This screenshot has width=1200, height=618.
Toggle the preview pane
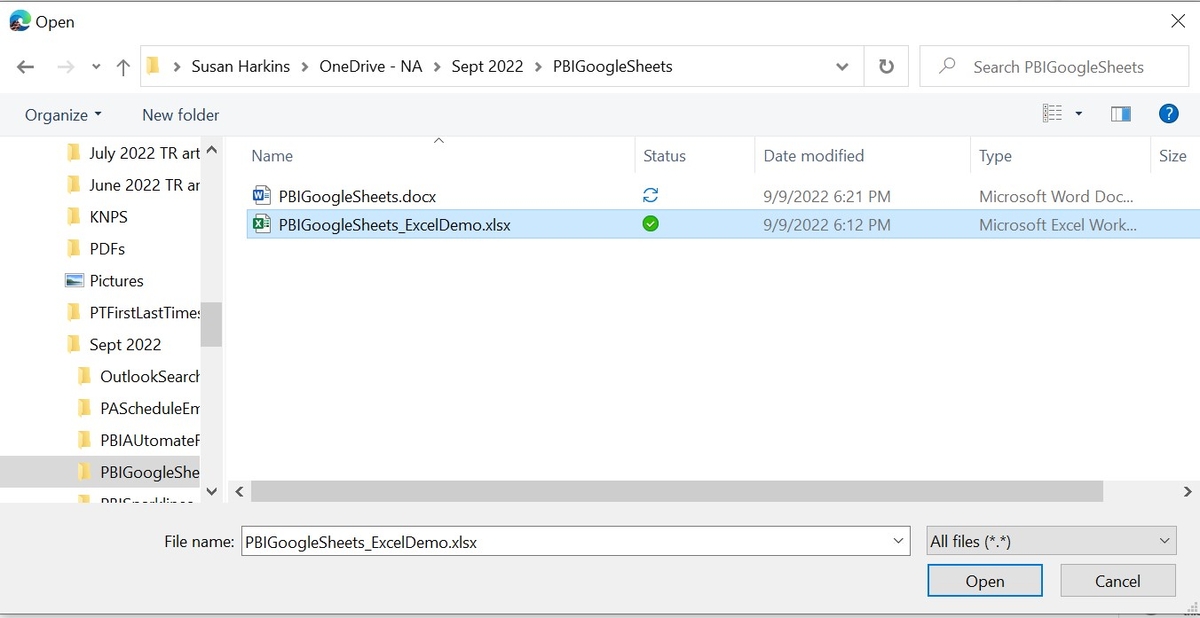[x=1120, y=113]
